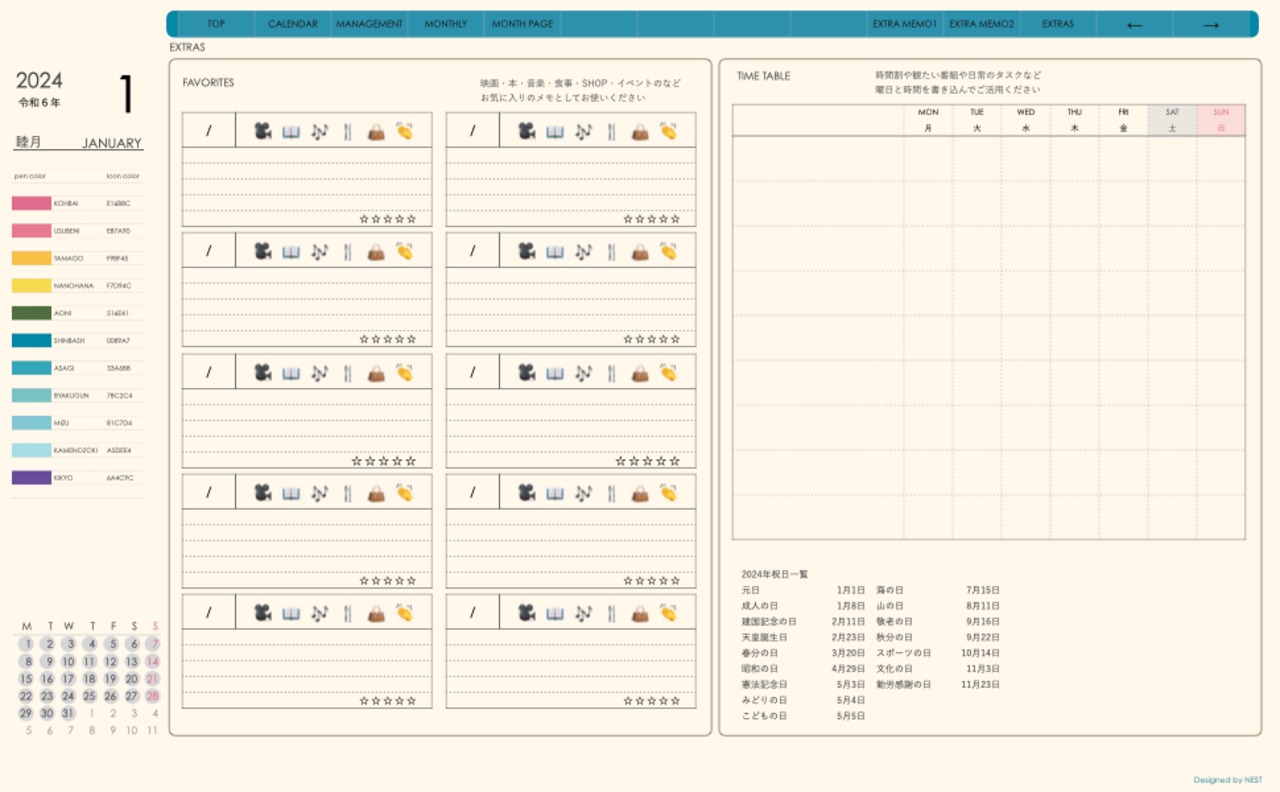Select the fork and knife icon in the top-right Favorites card
Screen dimensions: 1280x792
pyautogui.click(x=611, y=131)
